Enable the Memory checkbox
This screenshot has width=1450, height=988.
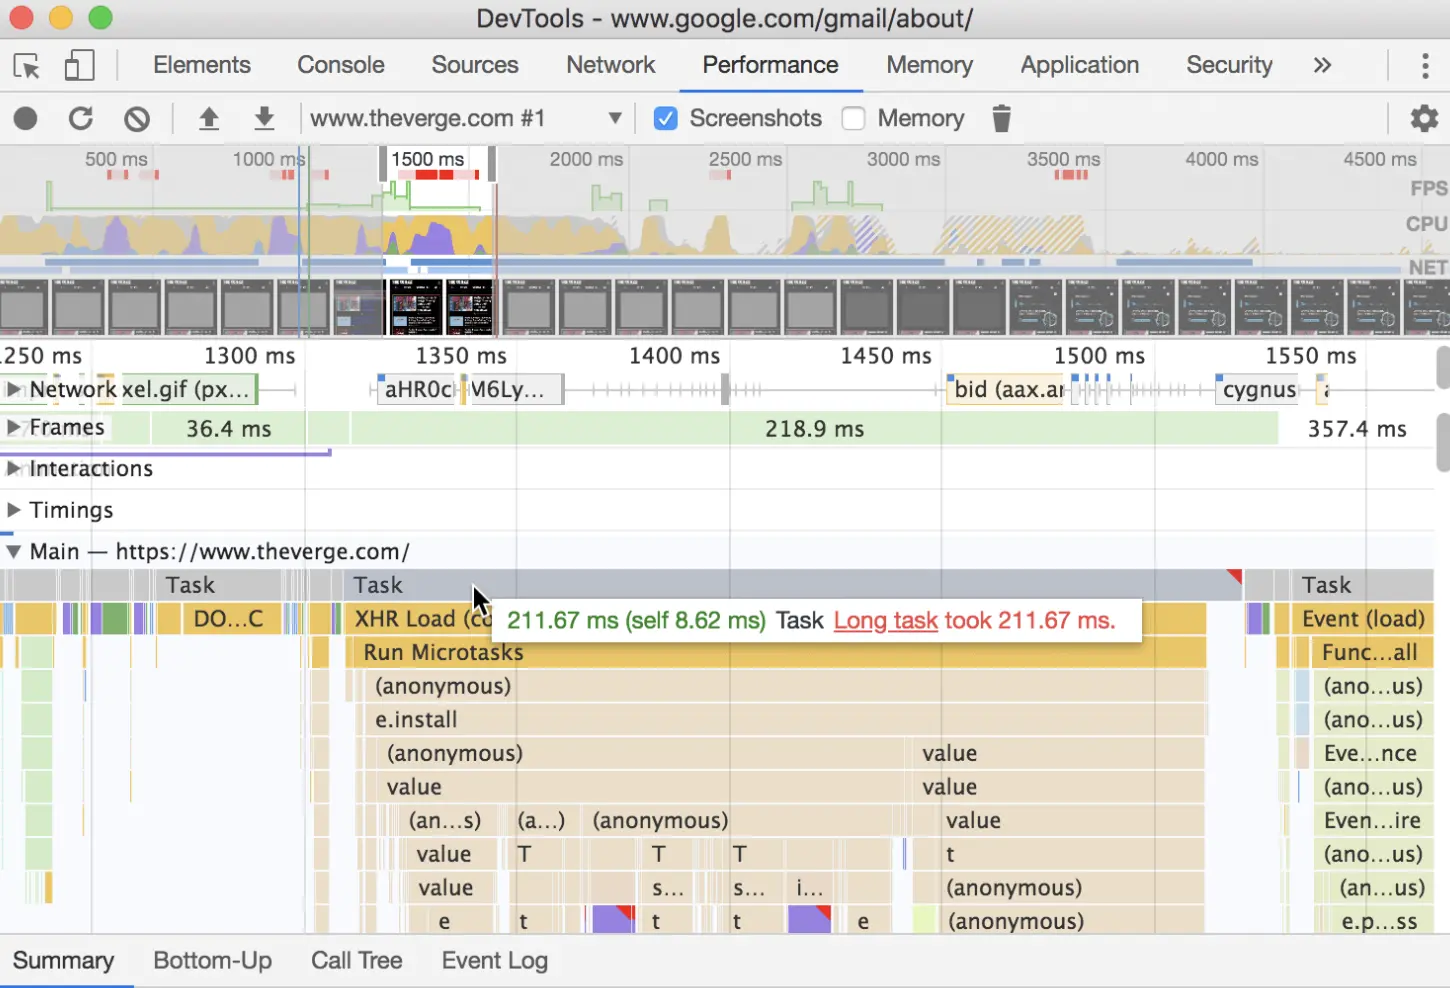point(853,119)
